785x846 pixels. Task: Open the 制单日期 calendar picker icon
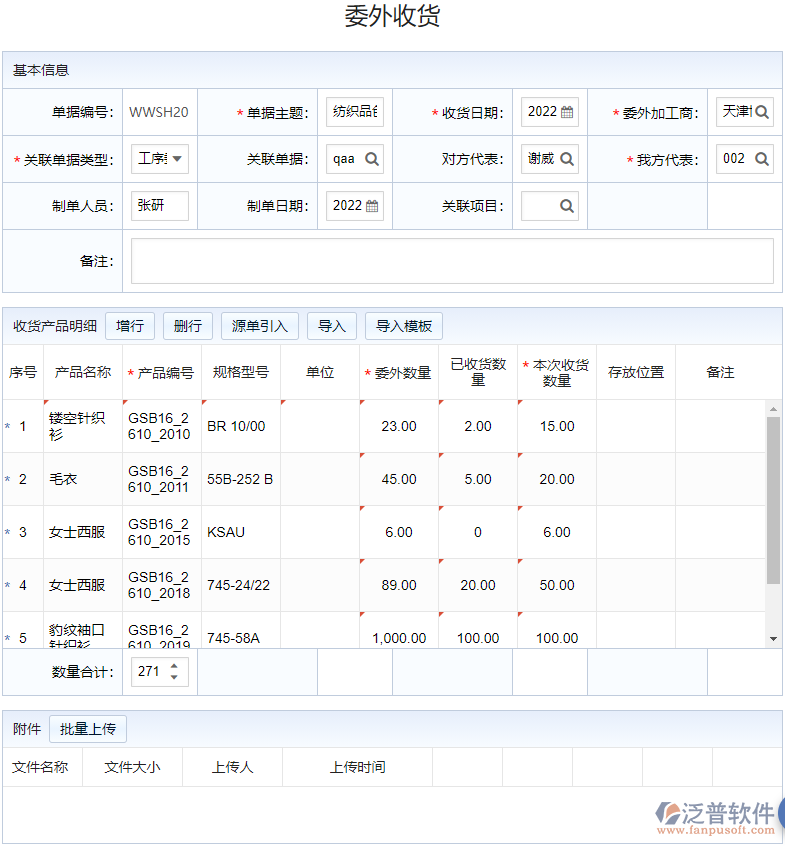pyautogui.click(x=372, y=206)
